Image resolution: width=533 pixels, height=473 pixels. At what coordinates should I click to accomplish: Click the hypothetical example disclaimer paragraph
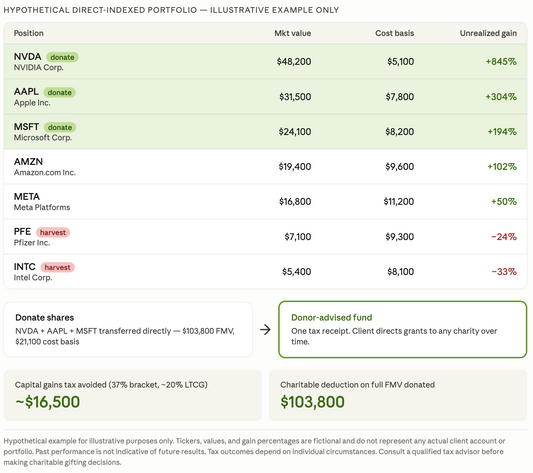click(254, 452)
